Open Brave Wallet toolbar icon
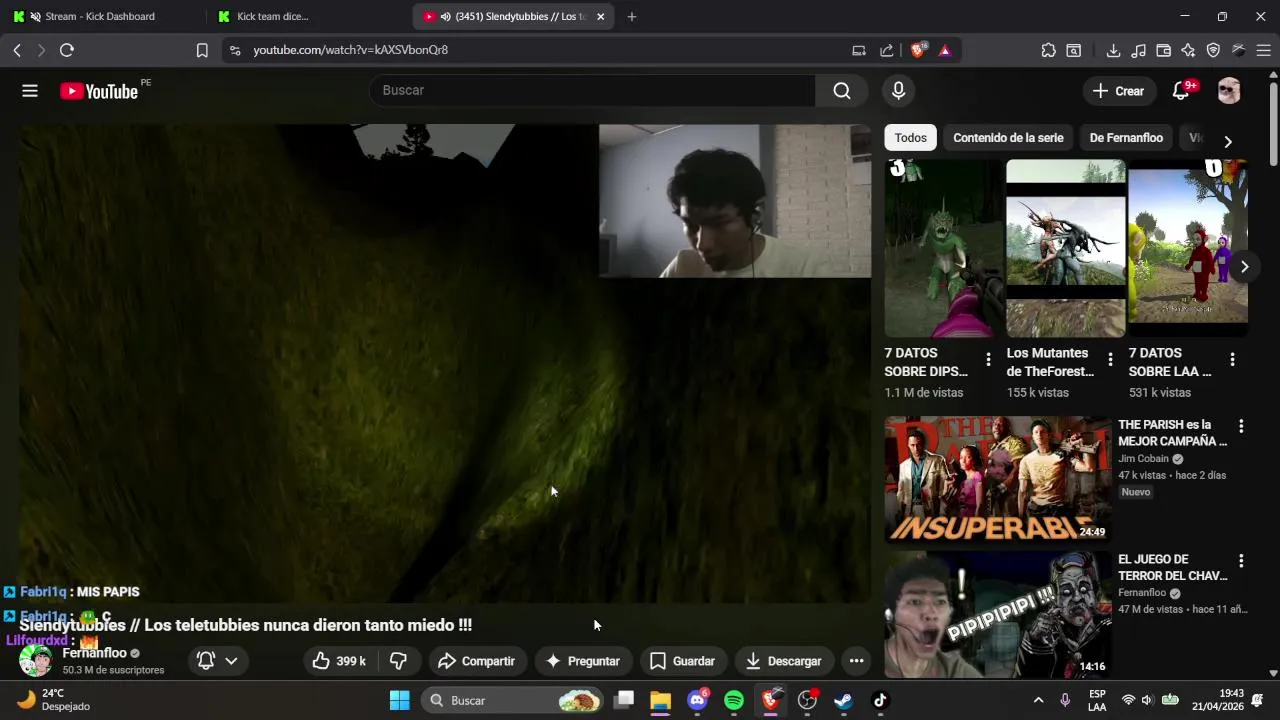This screenshot has height=720, width=1280. click(1163, 50)
